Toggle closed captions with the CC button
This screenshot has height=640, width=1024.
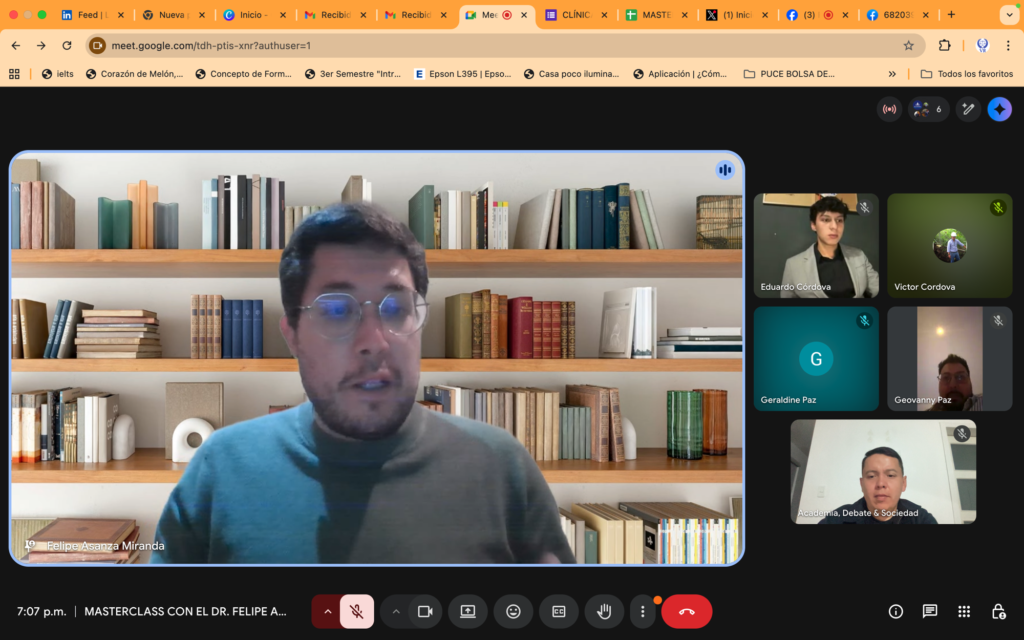coord(559,611)
